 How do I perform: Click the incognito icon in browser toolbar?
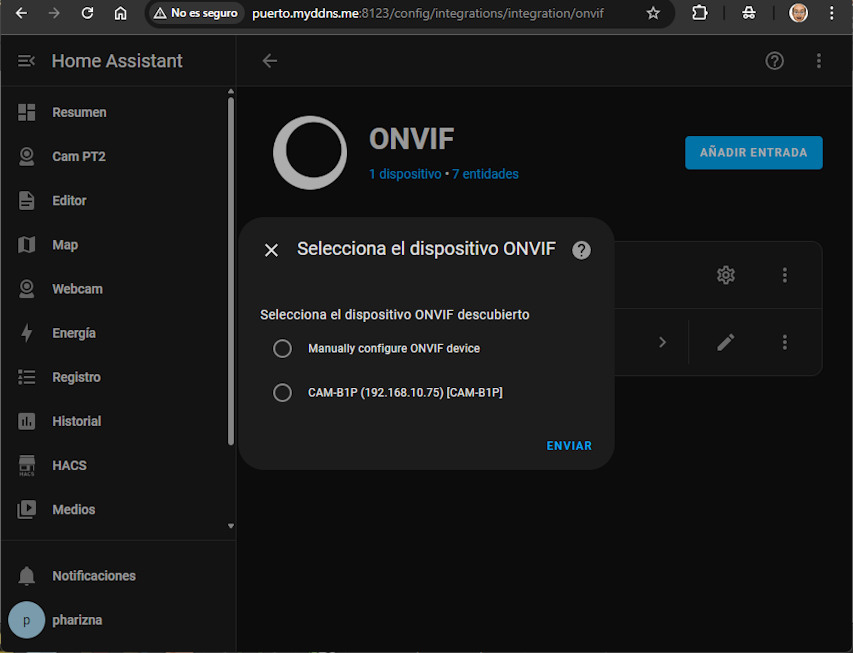[x=749, y=13]
